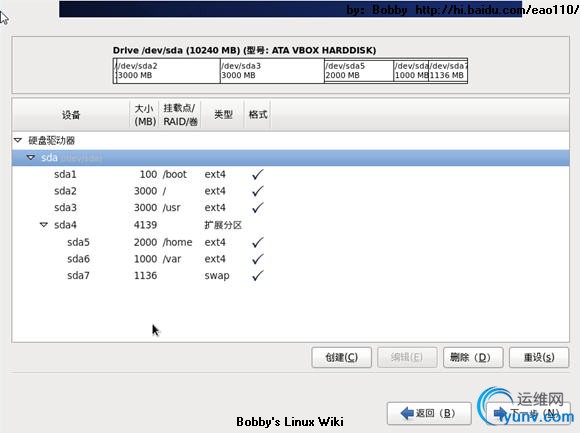Select the sda7 swap partition row
This screenshot has height=433, width=580.
click(x=290, y=275)
